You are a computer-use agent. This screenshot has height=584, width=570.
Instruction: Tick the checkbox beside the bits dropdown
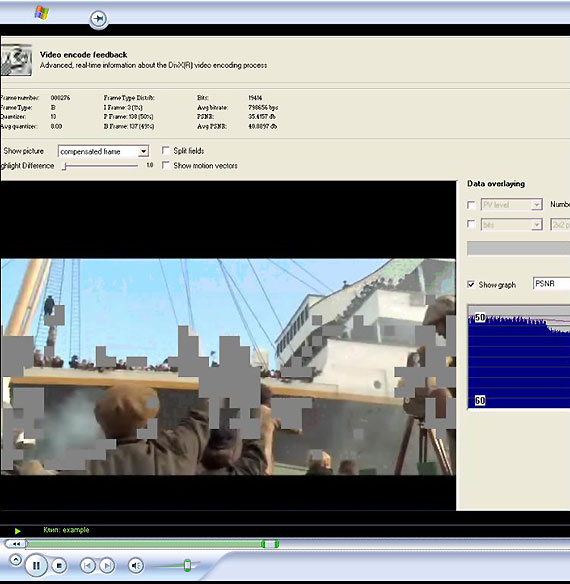[471, 224]
